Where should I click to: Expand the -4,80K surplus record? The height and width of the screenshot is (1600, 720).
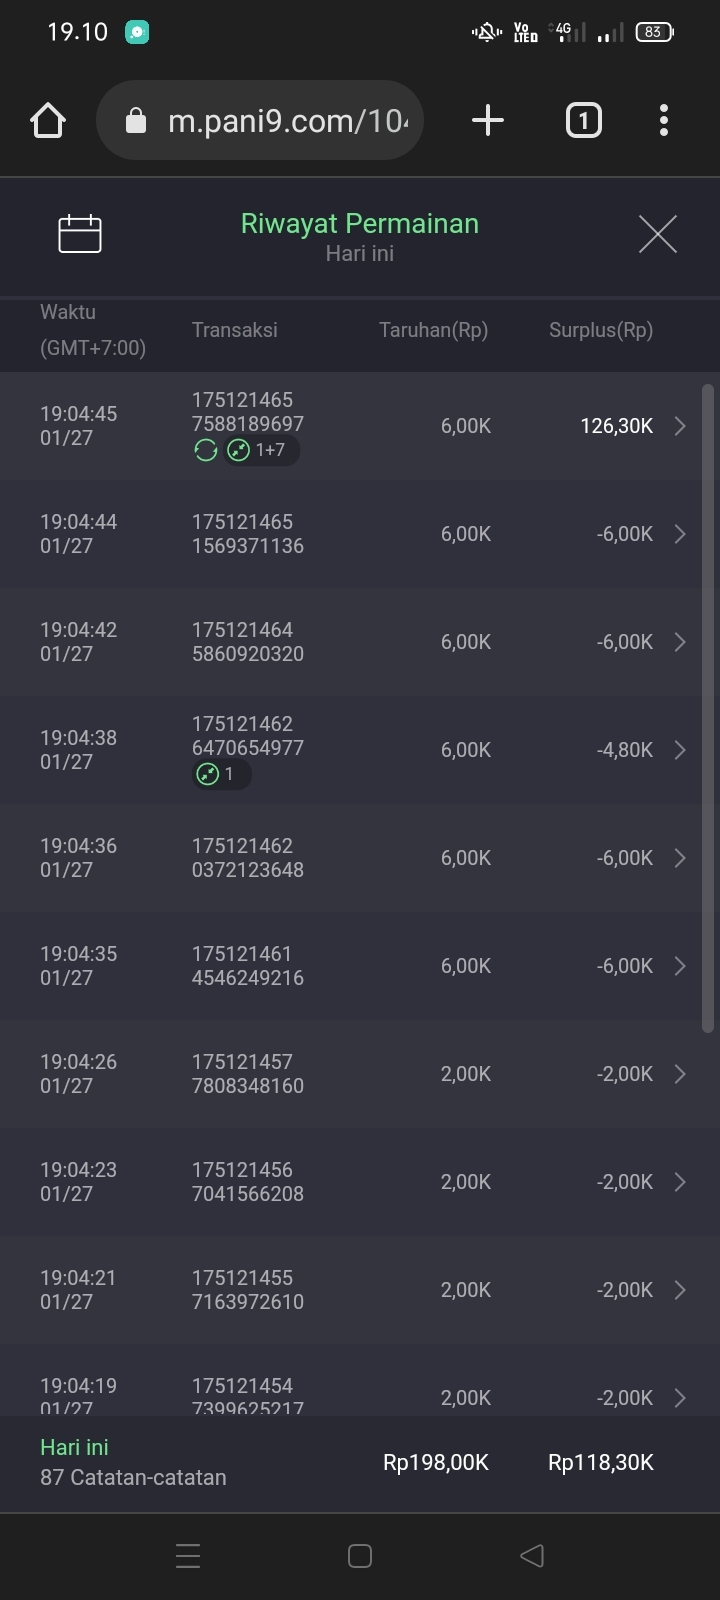click(680, 750)
